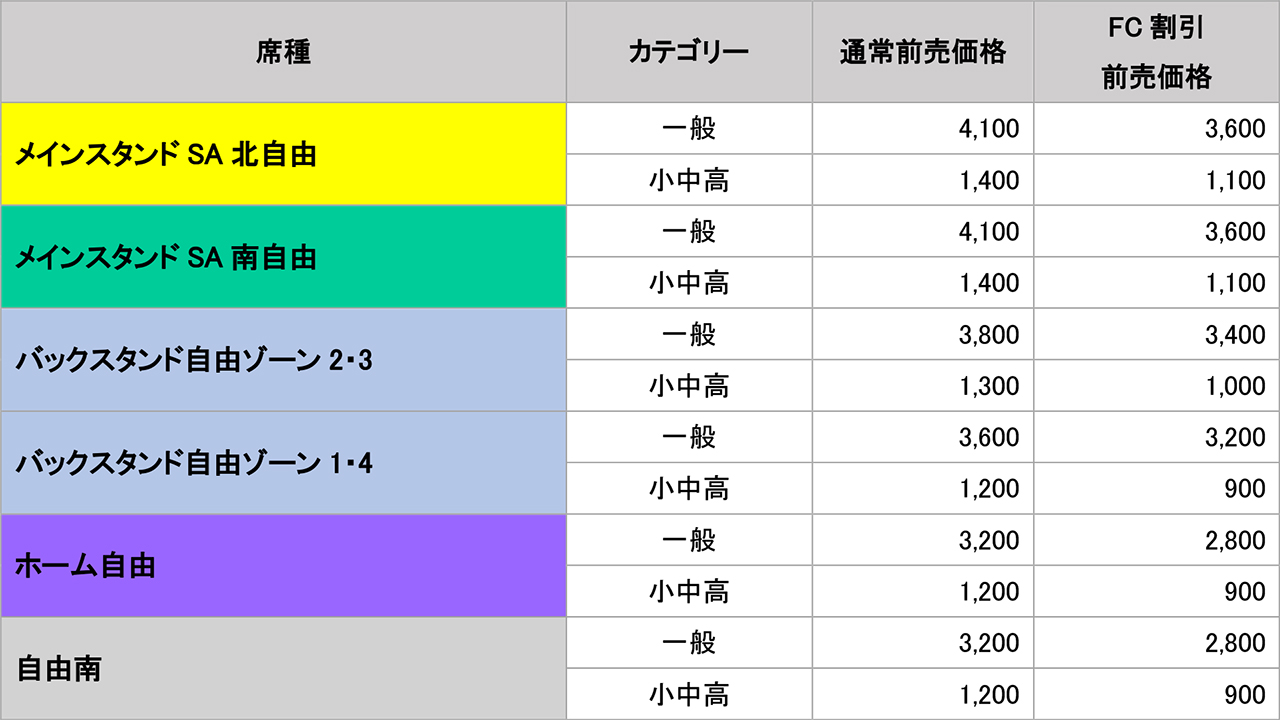This screenshot has width=1280, height=720.
Task: Click the 通常前売価格 column header
Action: point(922,52)
